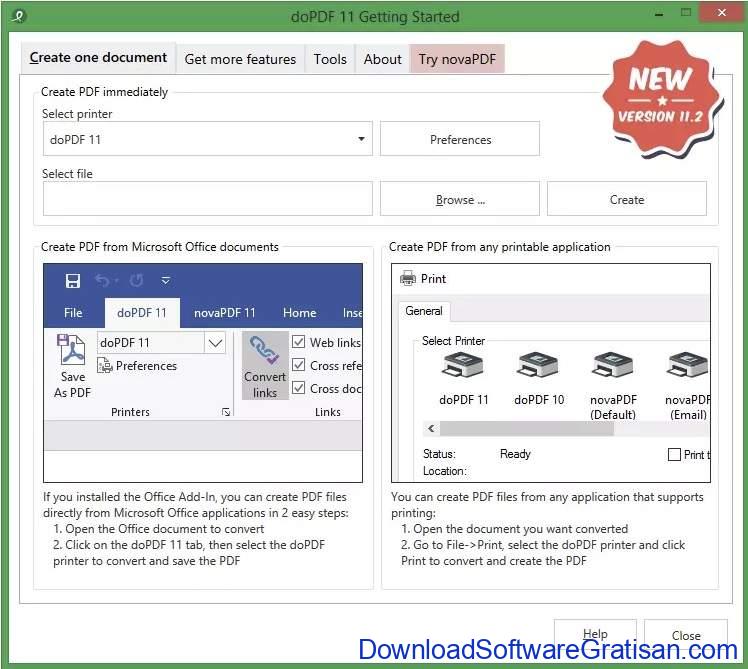Click the Preferences button beside printer selector
Screen dimensions: 748x669
tap(460, 139)
